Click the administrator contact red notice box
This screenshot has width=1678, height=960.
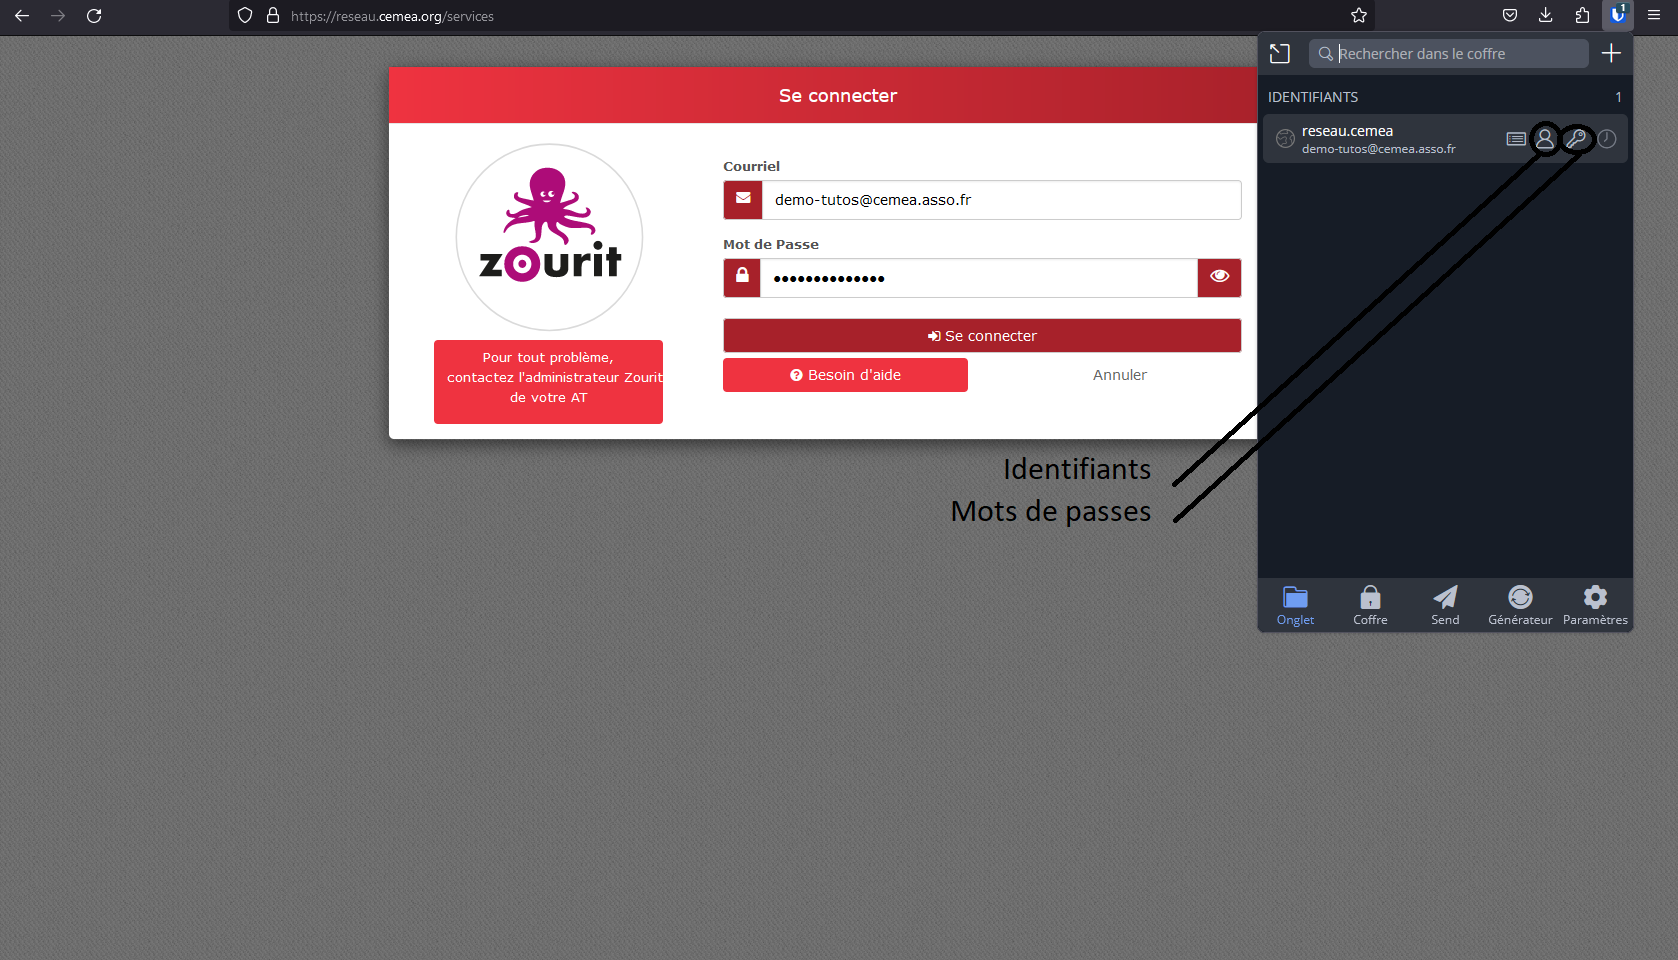click(x=548, y=382)
